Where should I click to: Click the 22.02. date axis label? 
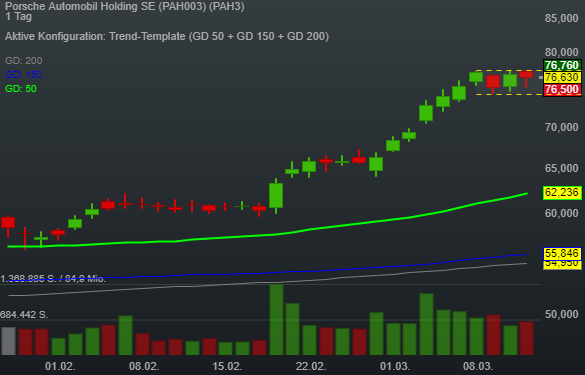click(x=311, y=366)
